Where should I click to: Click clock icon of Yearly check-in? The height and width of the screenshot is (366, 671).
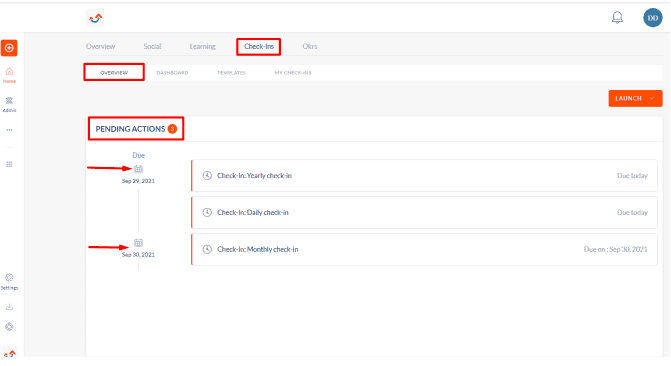[x=207, y=176]
